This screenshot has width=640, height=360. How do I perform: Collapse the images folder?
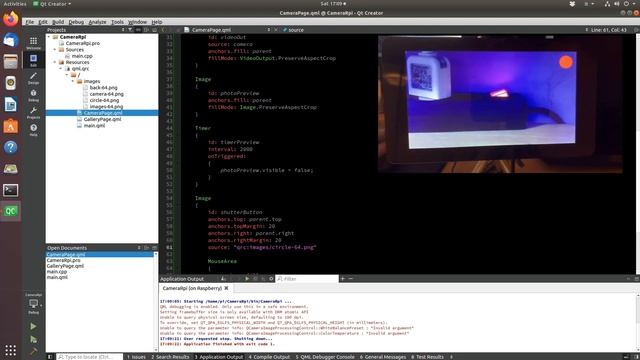point(73,81)
